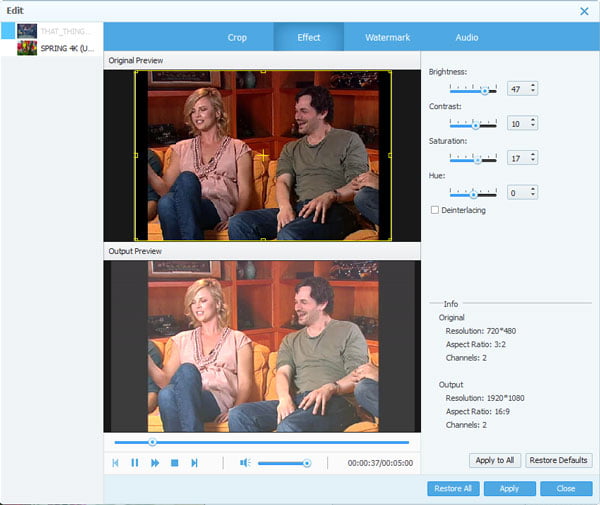This screenshot has height=505, width=600.
Task: Click the right-middle yellow crop handle
Action: [390, 155]
